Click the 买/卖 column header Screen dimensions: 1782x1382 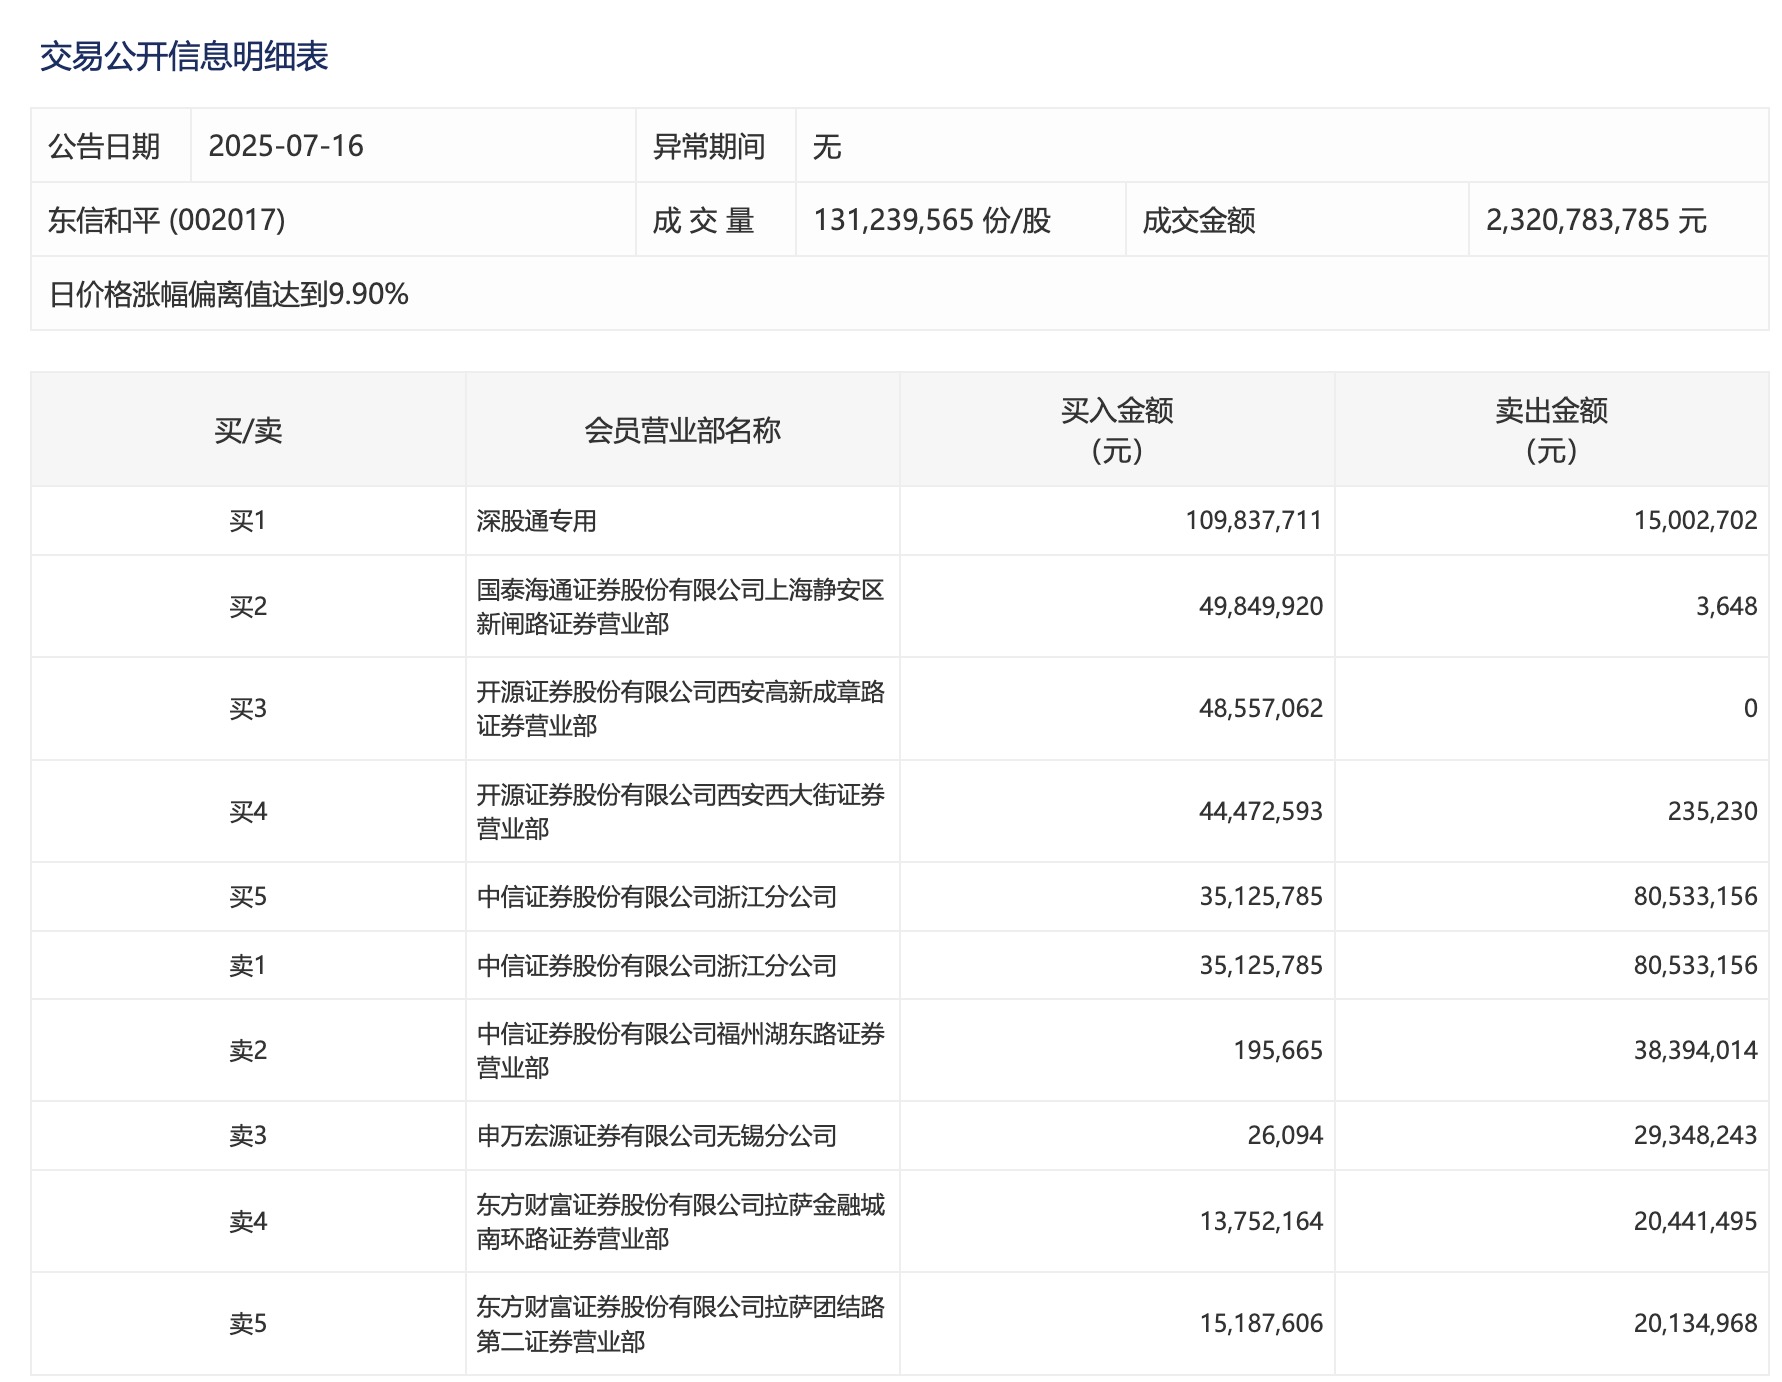[248, 431]
